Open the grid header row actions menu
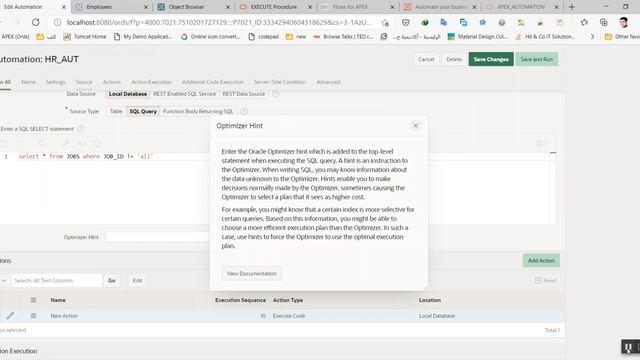Image resolution: width=640 pixels, height=360 pixels. point(33,300)
